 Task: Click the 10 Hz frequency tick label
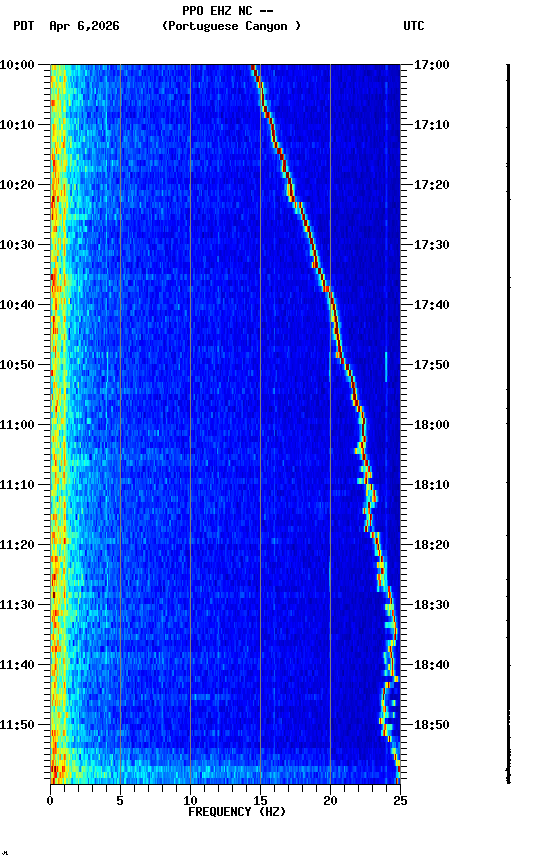pyautogui.click(x=190, y=801)
